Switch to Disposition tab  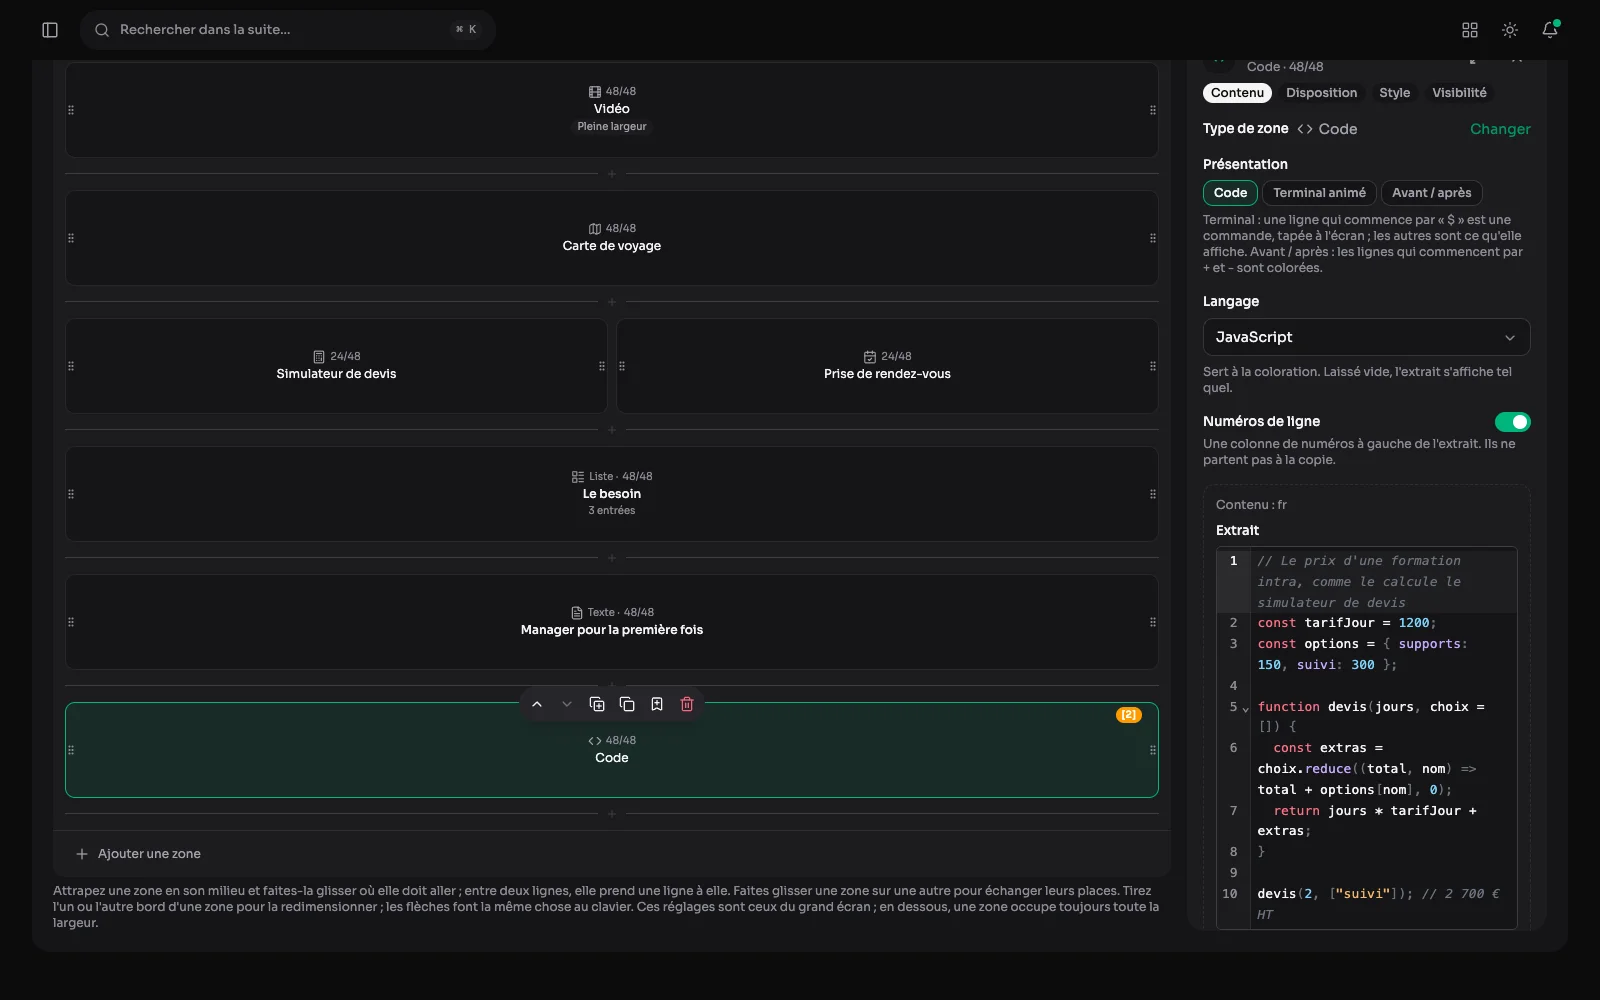click(1321, 93)
